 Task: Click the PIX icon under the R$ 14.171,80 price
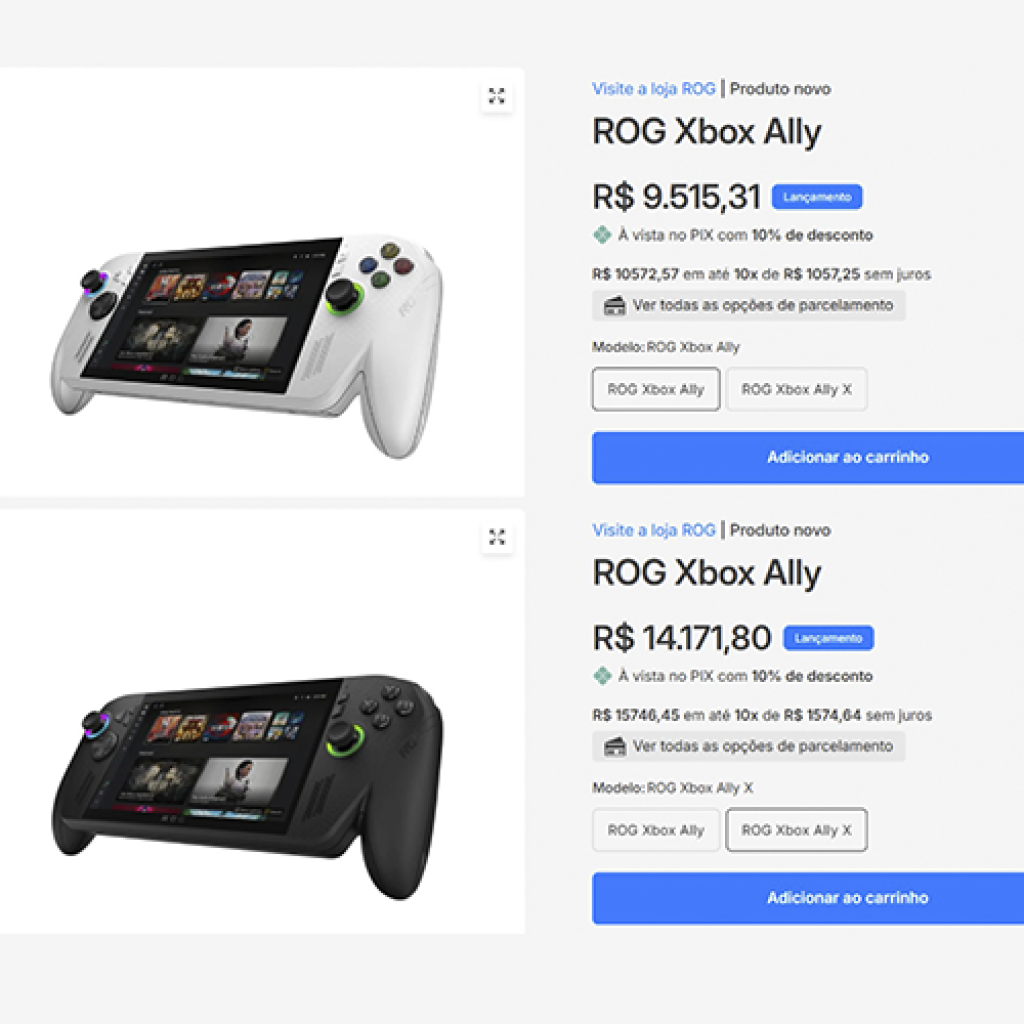click(601, 676)
